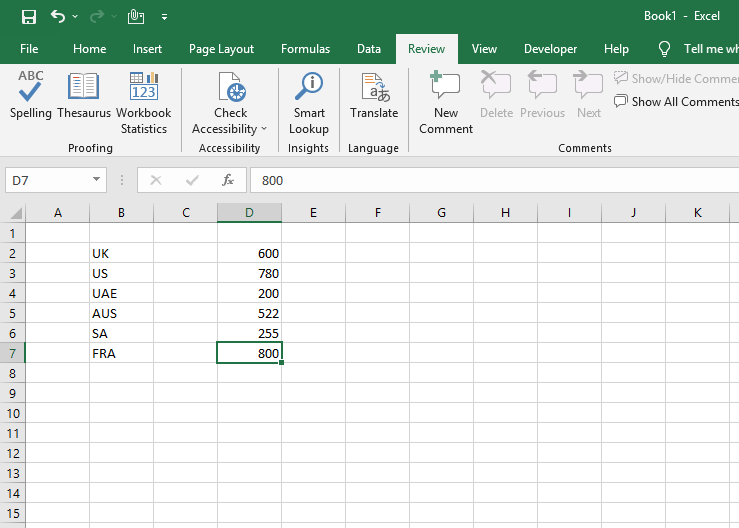Toggle Show All Comments
The width and height of the screenshot is (739, 528).
tap(676, 101)
